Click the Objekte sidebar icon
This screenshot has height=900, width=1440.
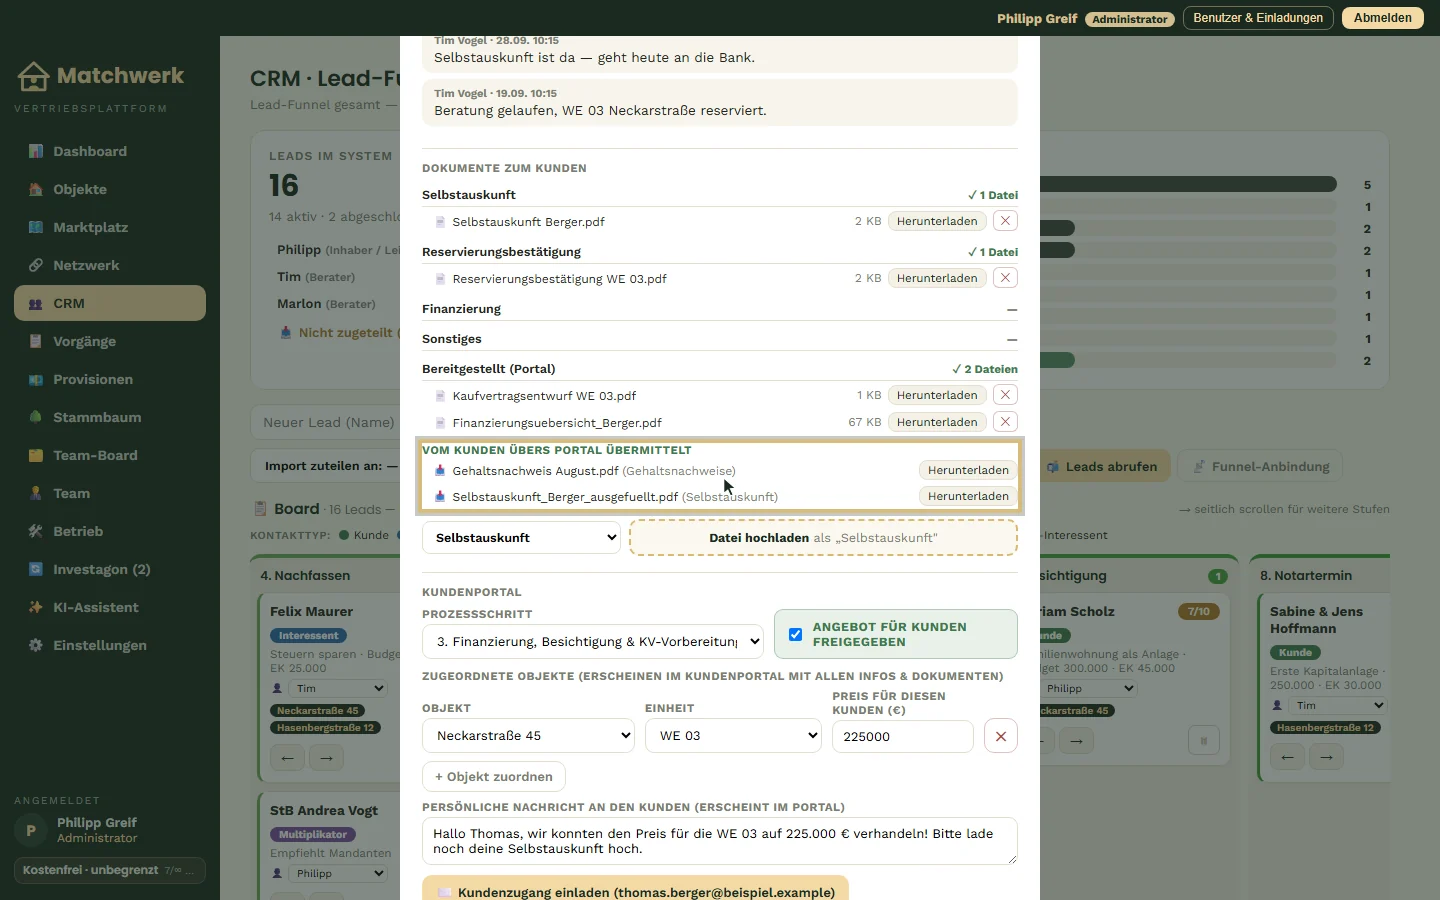click(36, 189)
